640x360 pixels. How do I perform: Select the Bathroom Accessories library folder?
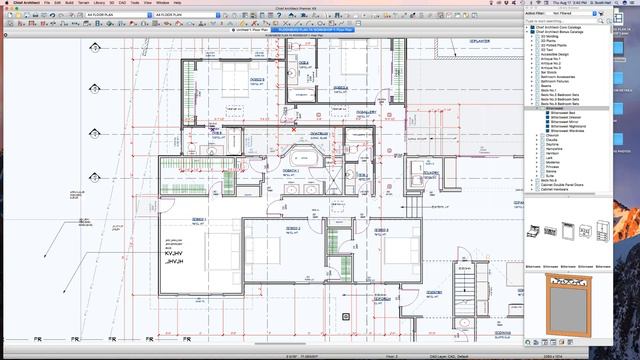pyautogui.click(x=558, y=77)
